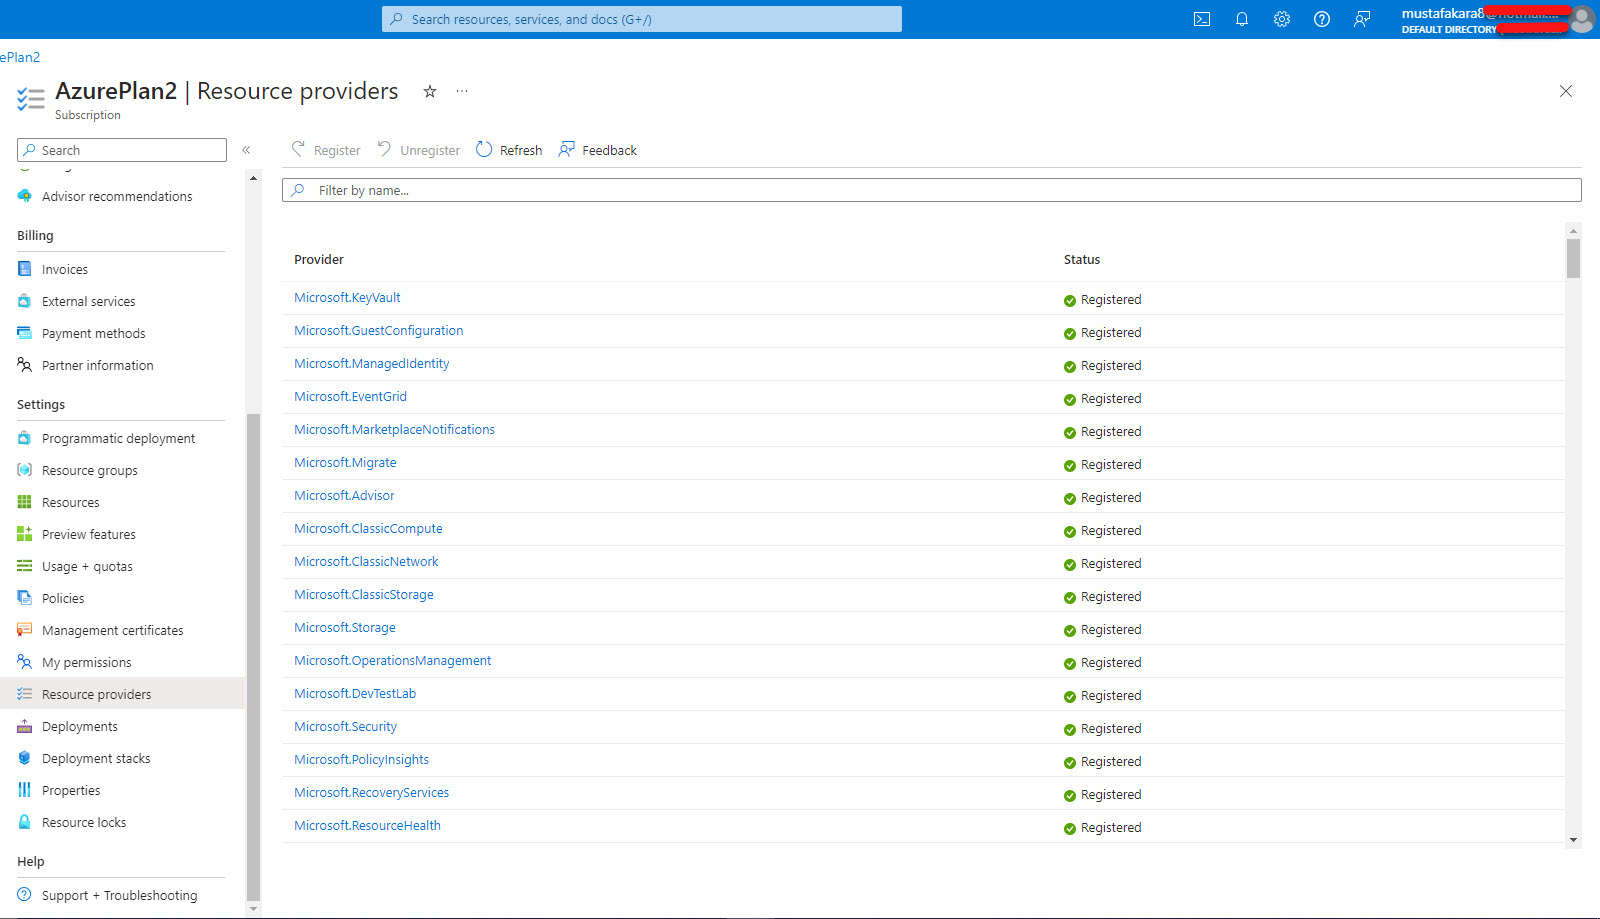Open the Feedback toolbar option

(598, 150)
